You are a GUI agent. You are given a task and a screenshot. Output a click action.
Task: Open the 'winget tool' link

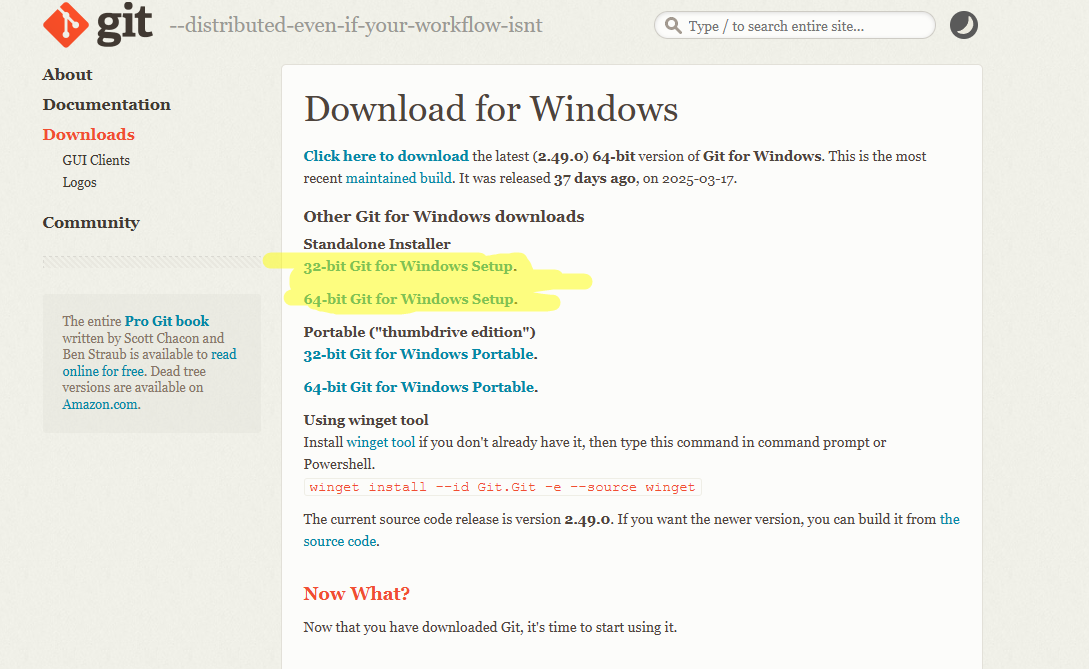pyautogui.click(x=381, y=442)
